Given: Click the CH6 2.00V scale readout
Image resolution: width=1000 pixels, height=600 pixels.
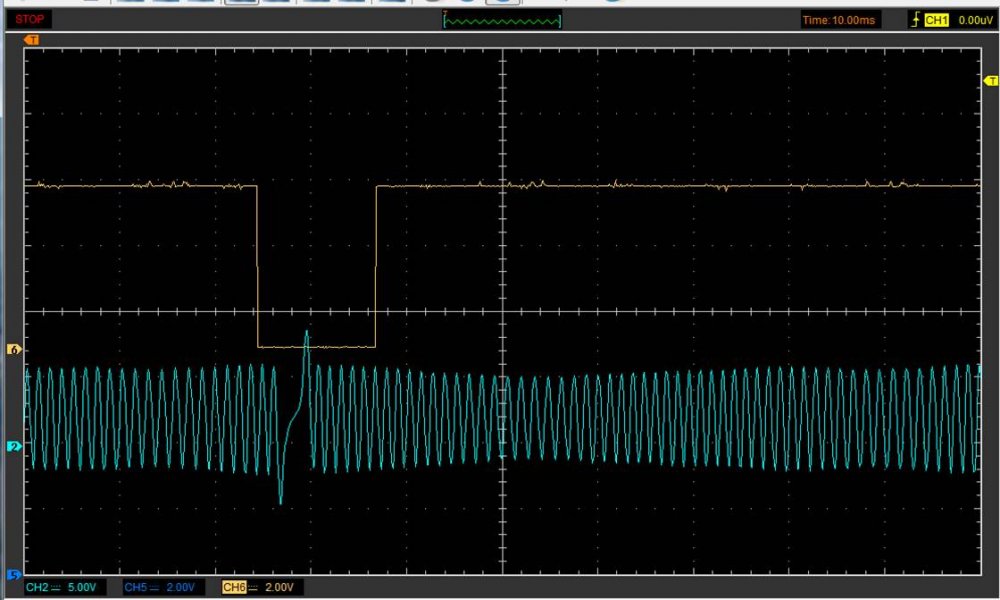Looking at the screenshot, I should coord(281,588).
